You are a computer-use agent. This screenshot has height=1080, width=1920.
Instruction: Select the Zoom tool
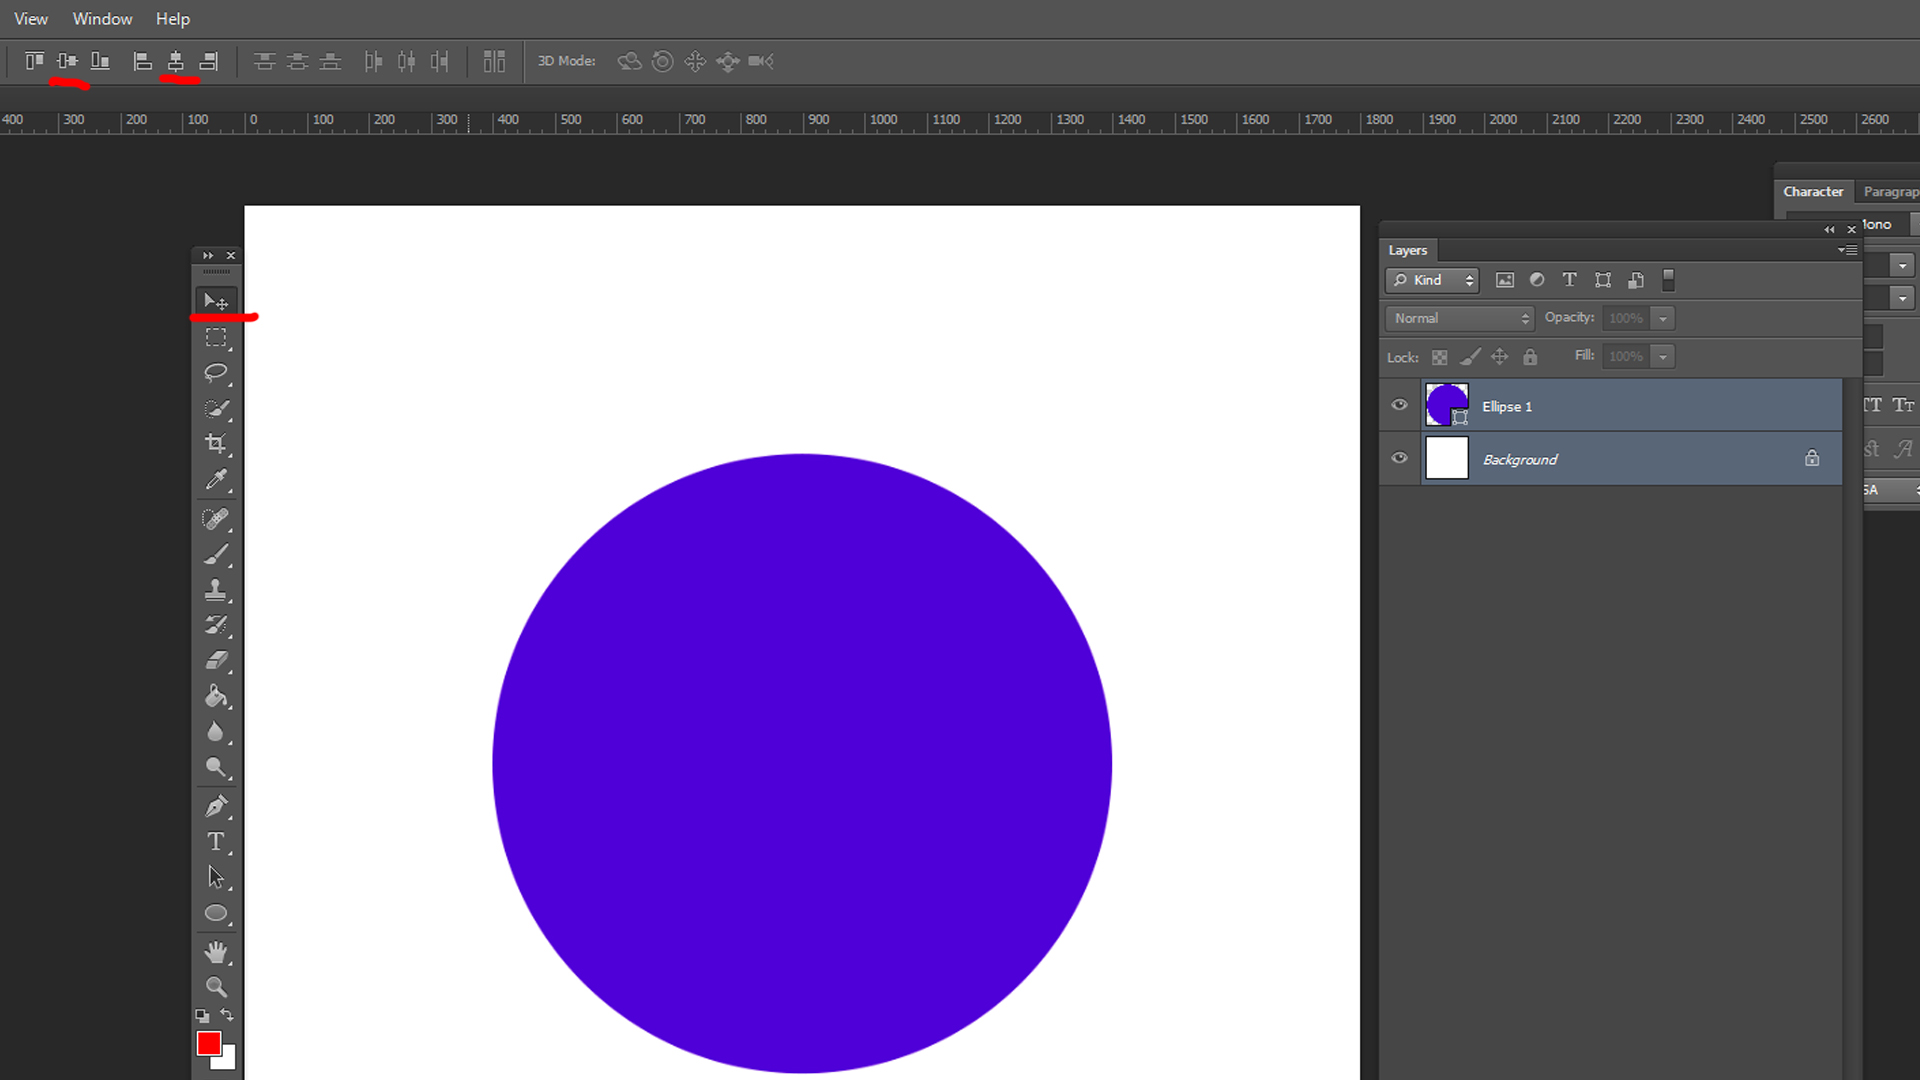coord(216,987)
